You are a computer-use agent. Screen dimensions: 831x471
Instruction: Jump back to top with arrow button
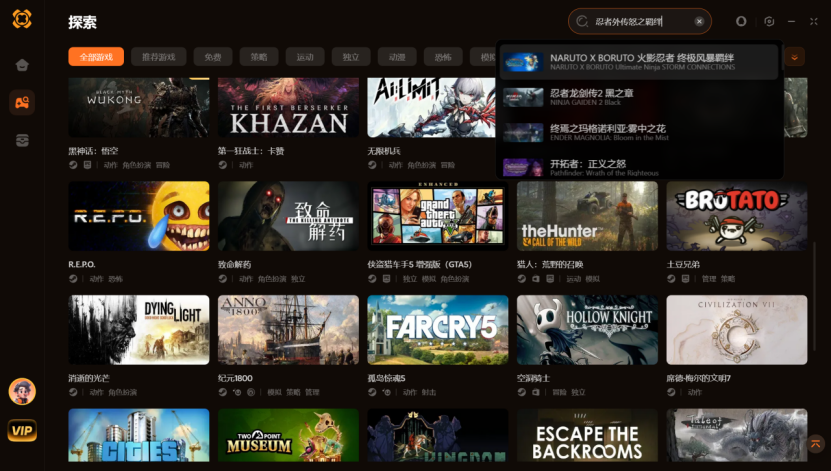[x=816, y=443]
